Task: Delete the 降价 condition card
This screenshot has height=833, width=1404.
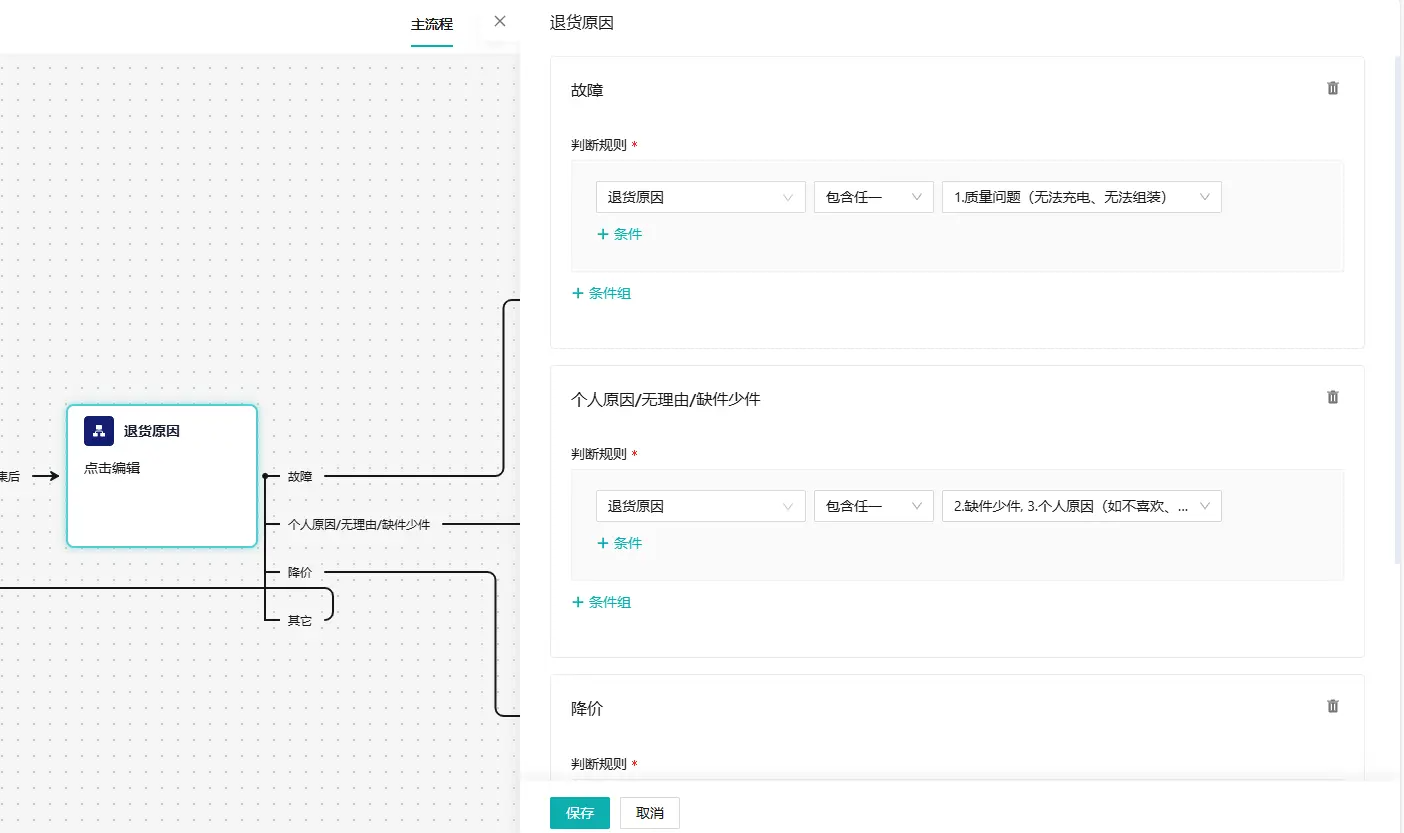Action: click(x=1332, y=706)
